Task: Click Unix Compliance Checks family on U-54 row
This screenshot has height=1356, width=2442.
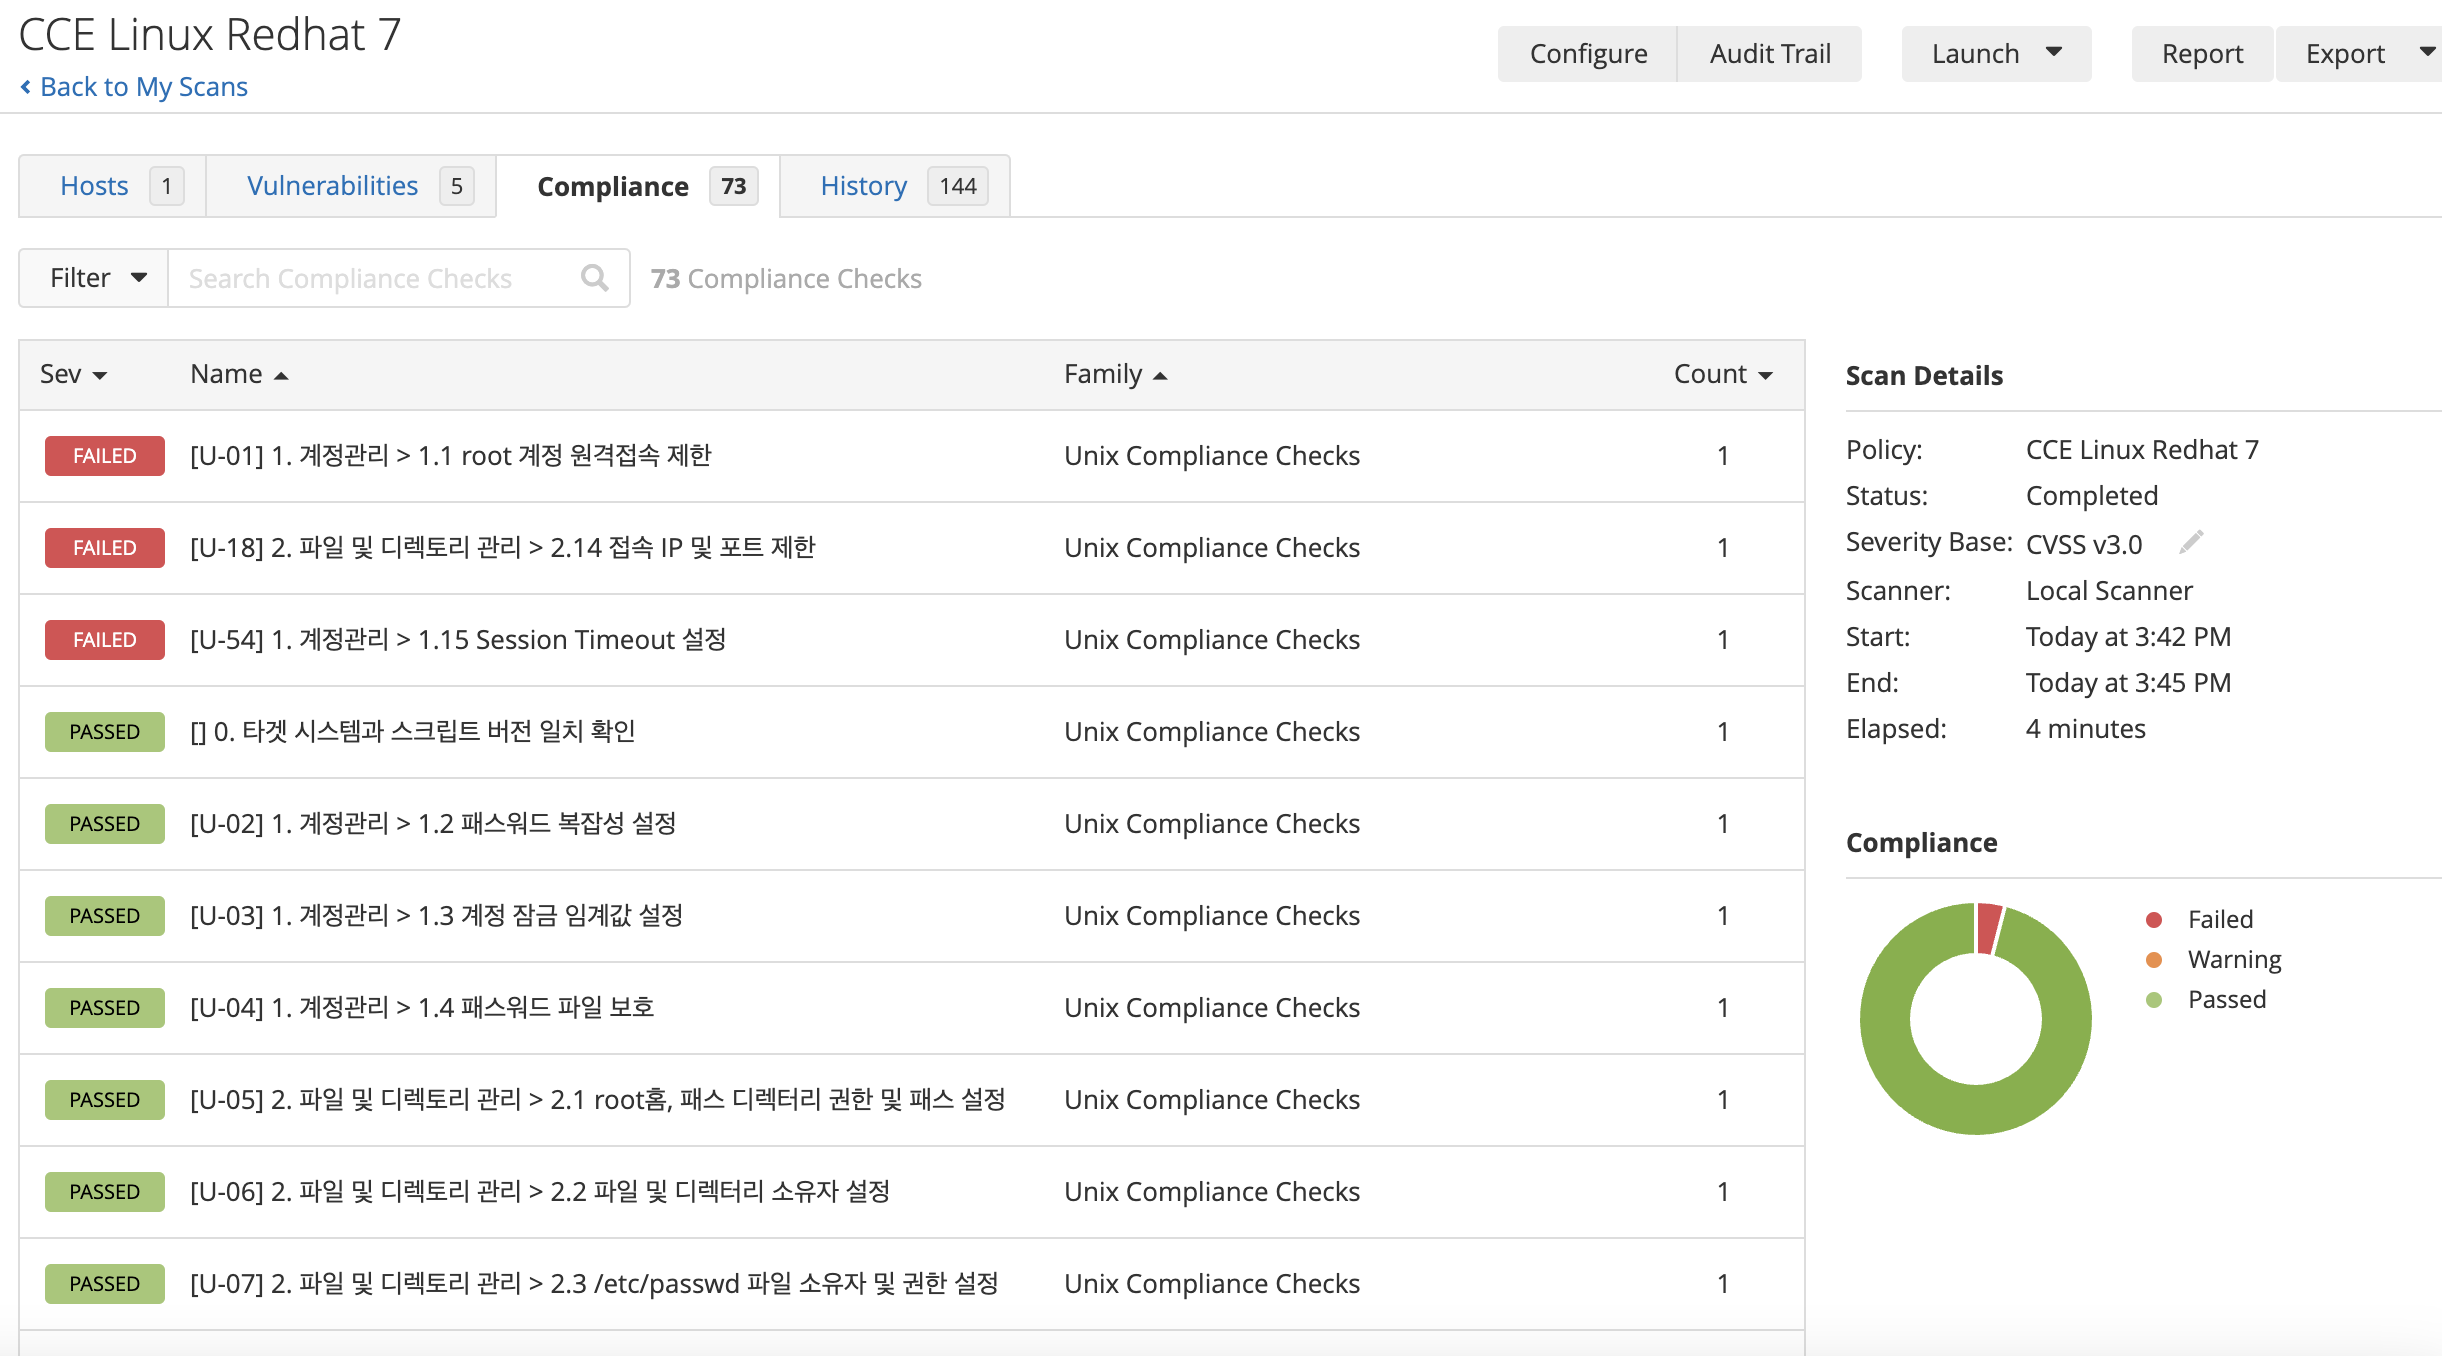Action: click(1212, 640)
